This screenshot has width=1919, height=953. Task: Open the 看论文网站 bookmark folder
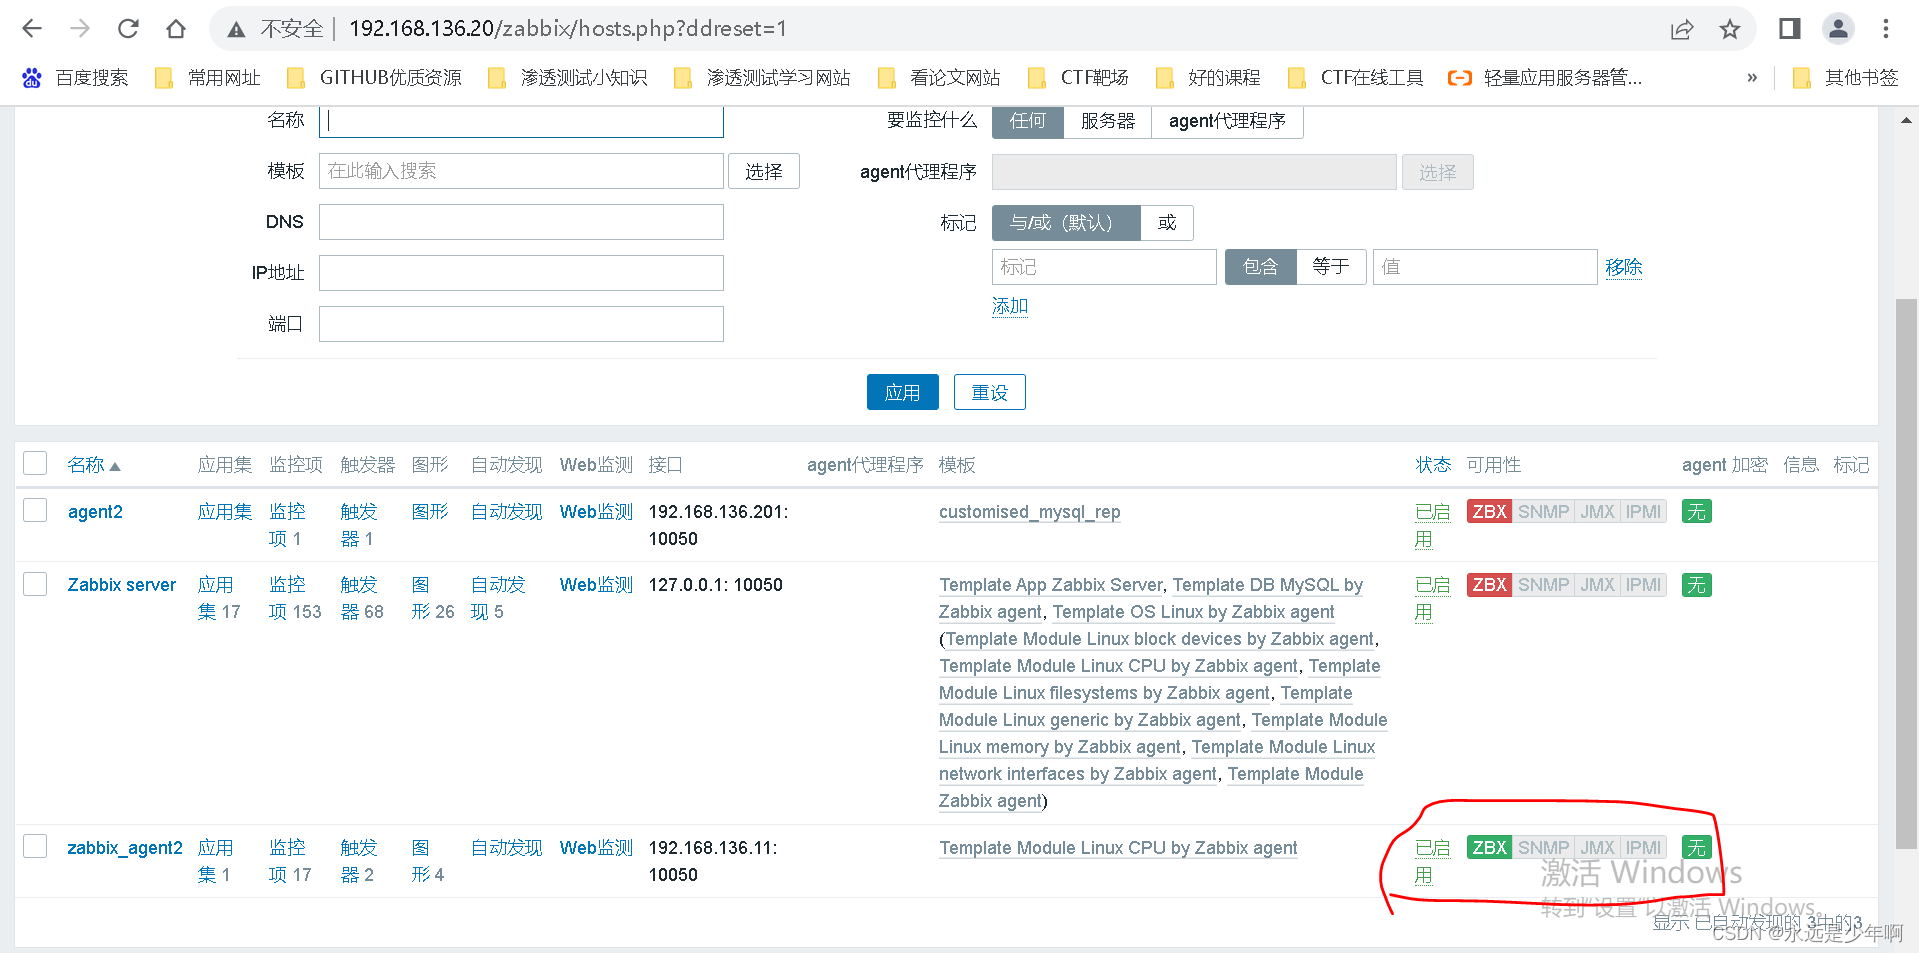tap(938, 78)
